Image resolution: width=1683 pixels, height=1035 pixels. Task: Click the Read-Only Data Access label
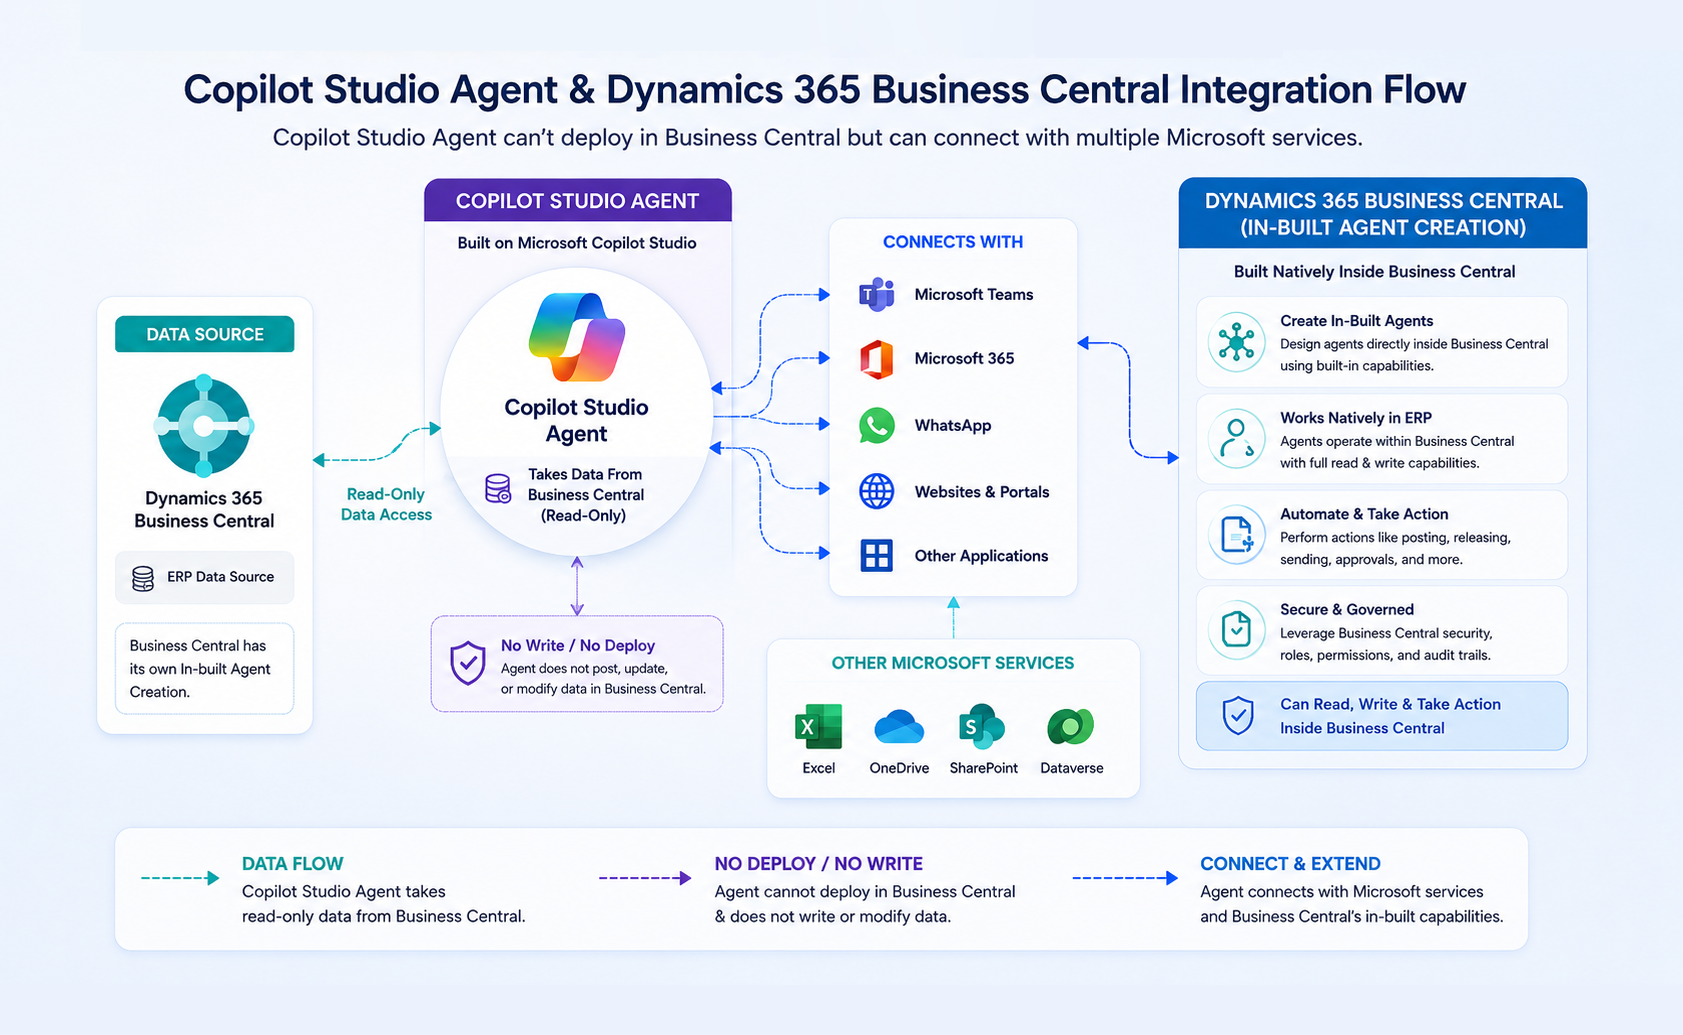tap(386, 504)
